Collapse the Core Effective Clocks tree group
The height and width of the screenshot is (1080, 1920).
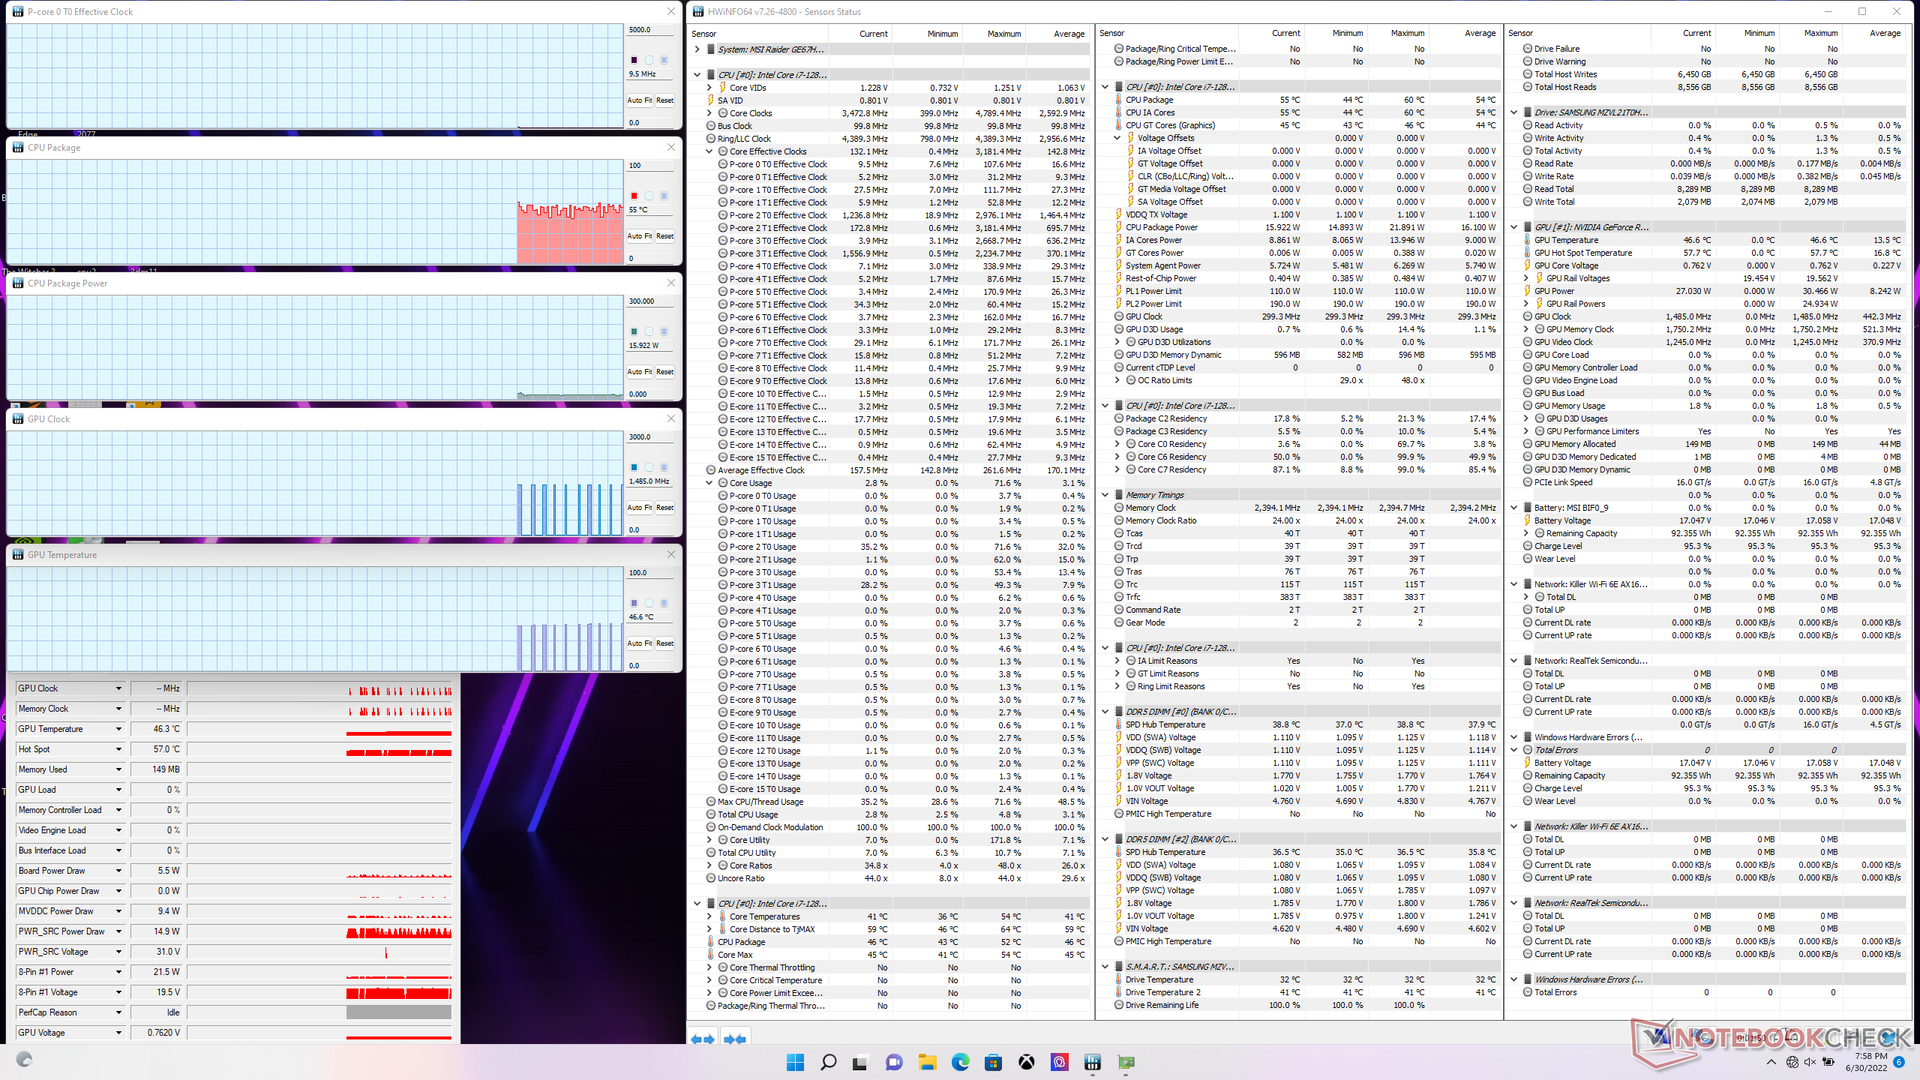tap(710, 152)
